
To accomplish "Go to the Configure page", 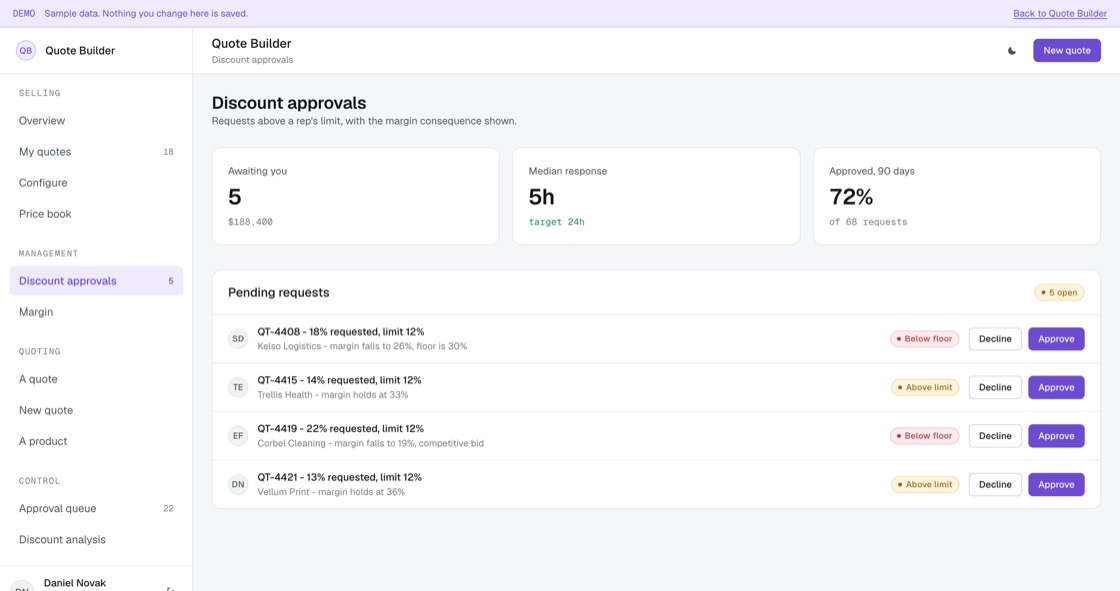I will click(x=96, y=183).
